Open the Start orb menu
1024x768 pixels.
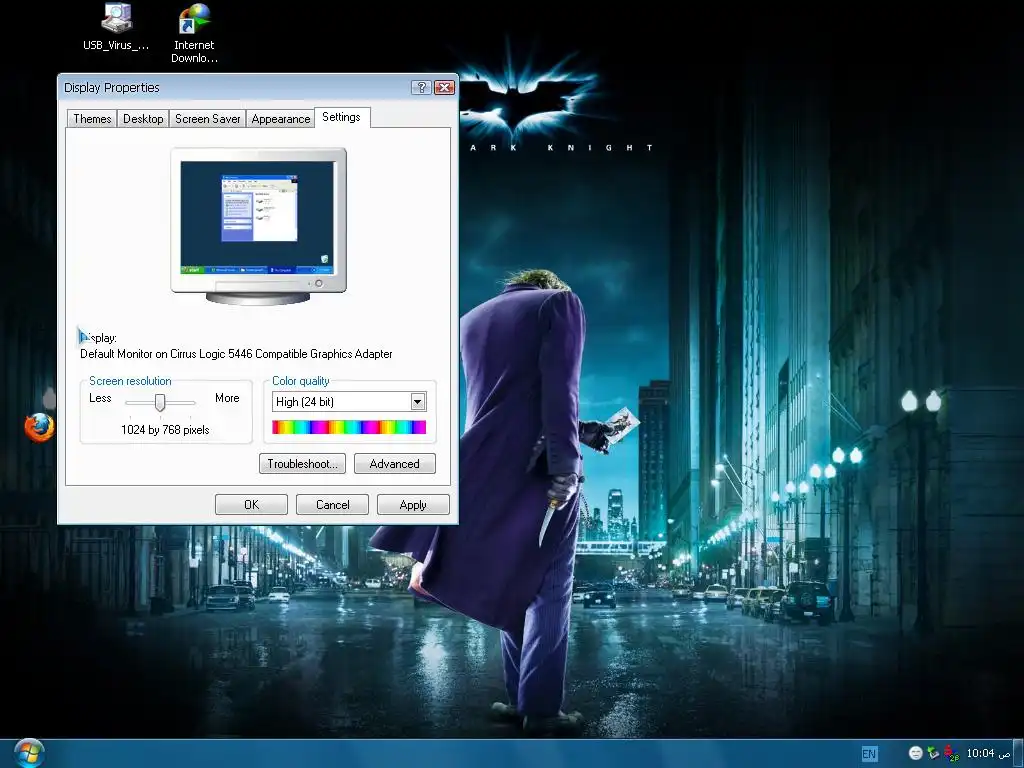[29, 753]
